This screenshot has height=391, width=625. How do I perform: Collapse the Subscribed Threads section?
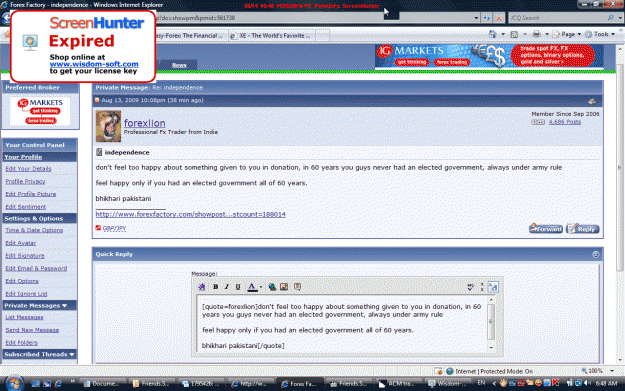coord(72,355)
